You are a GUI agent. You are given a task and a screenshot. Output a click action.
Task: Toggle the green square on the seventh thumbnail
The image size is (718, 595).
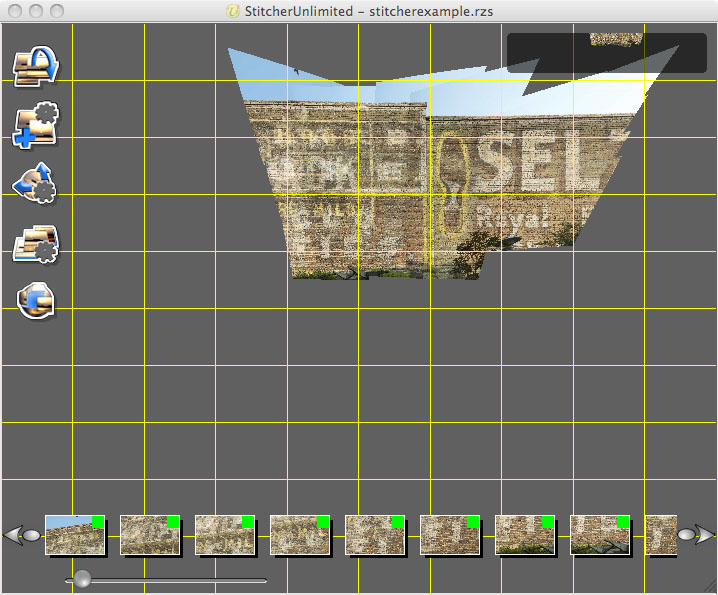[548, 522]
